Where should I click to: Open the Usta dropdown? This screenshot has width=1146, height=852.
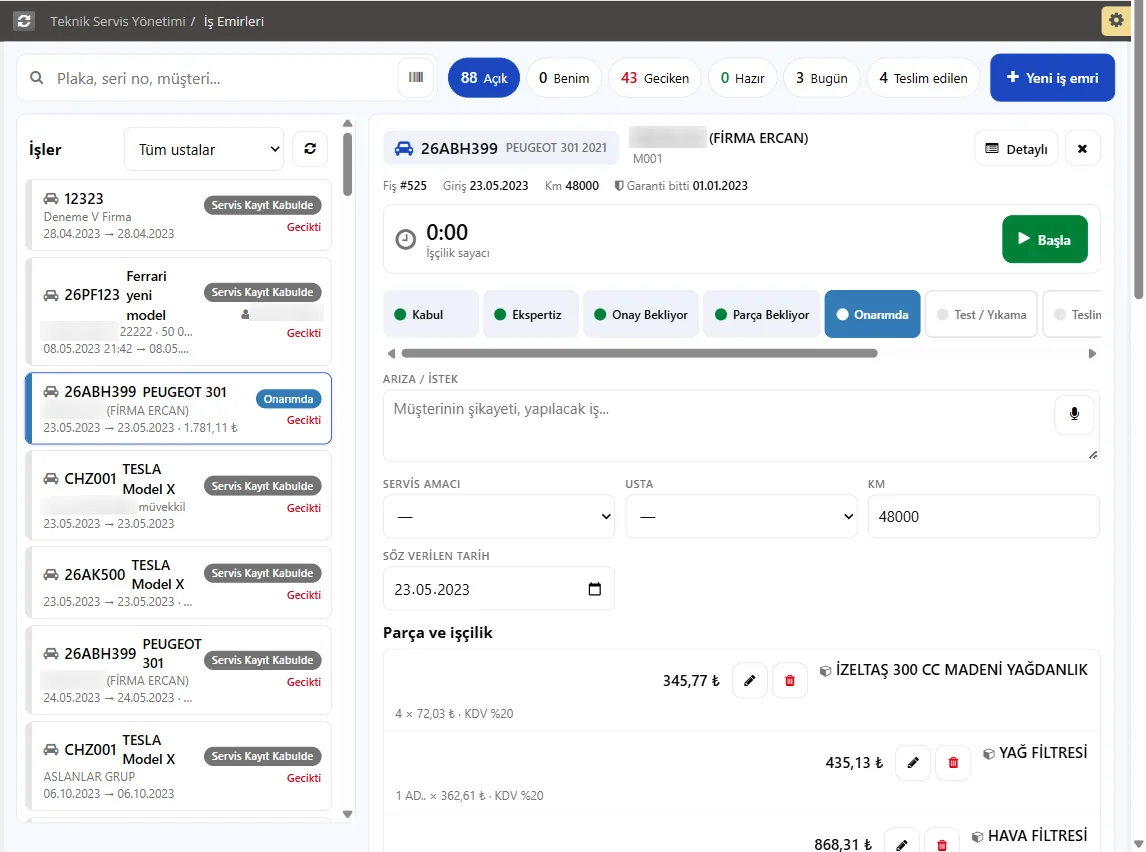741,517
